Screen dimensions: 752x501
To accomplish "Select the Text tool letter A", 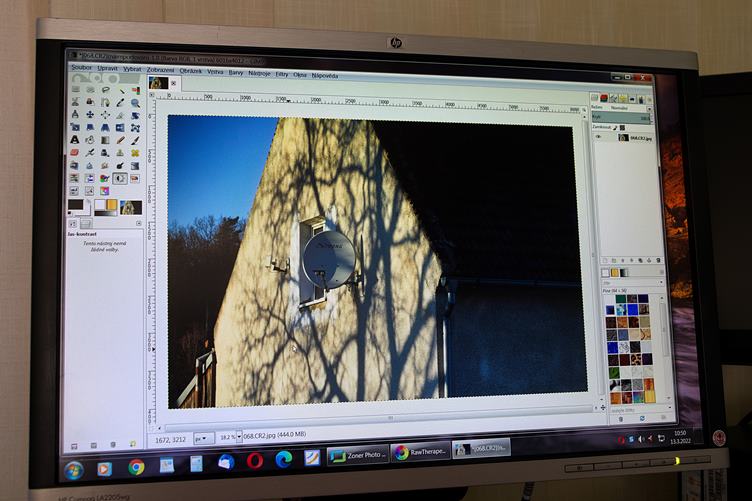I will click(75, 140).
